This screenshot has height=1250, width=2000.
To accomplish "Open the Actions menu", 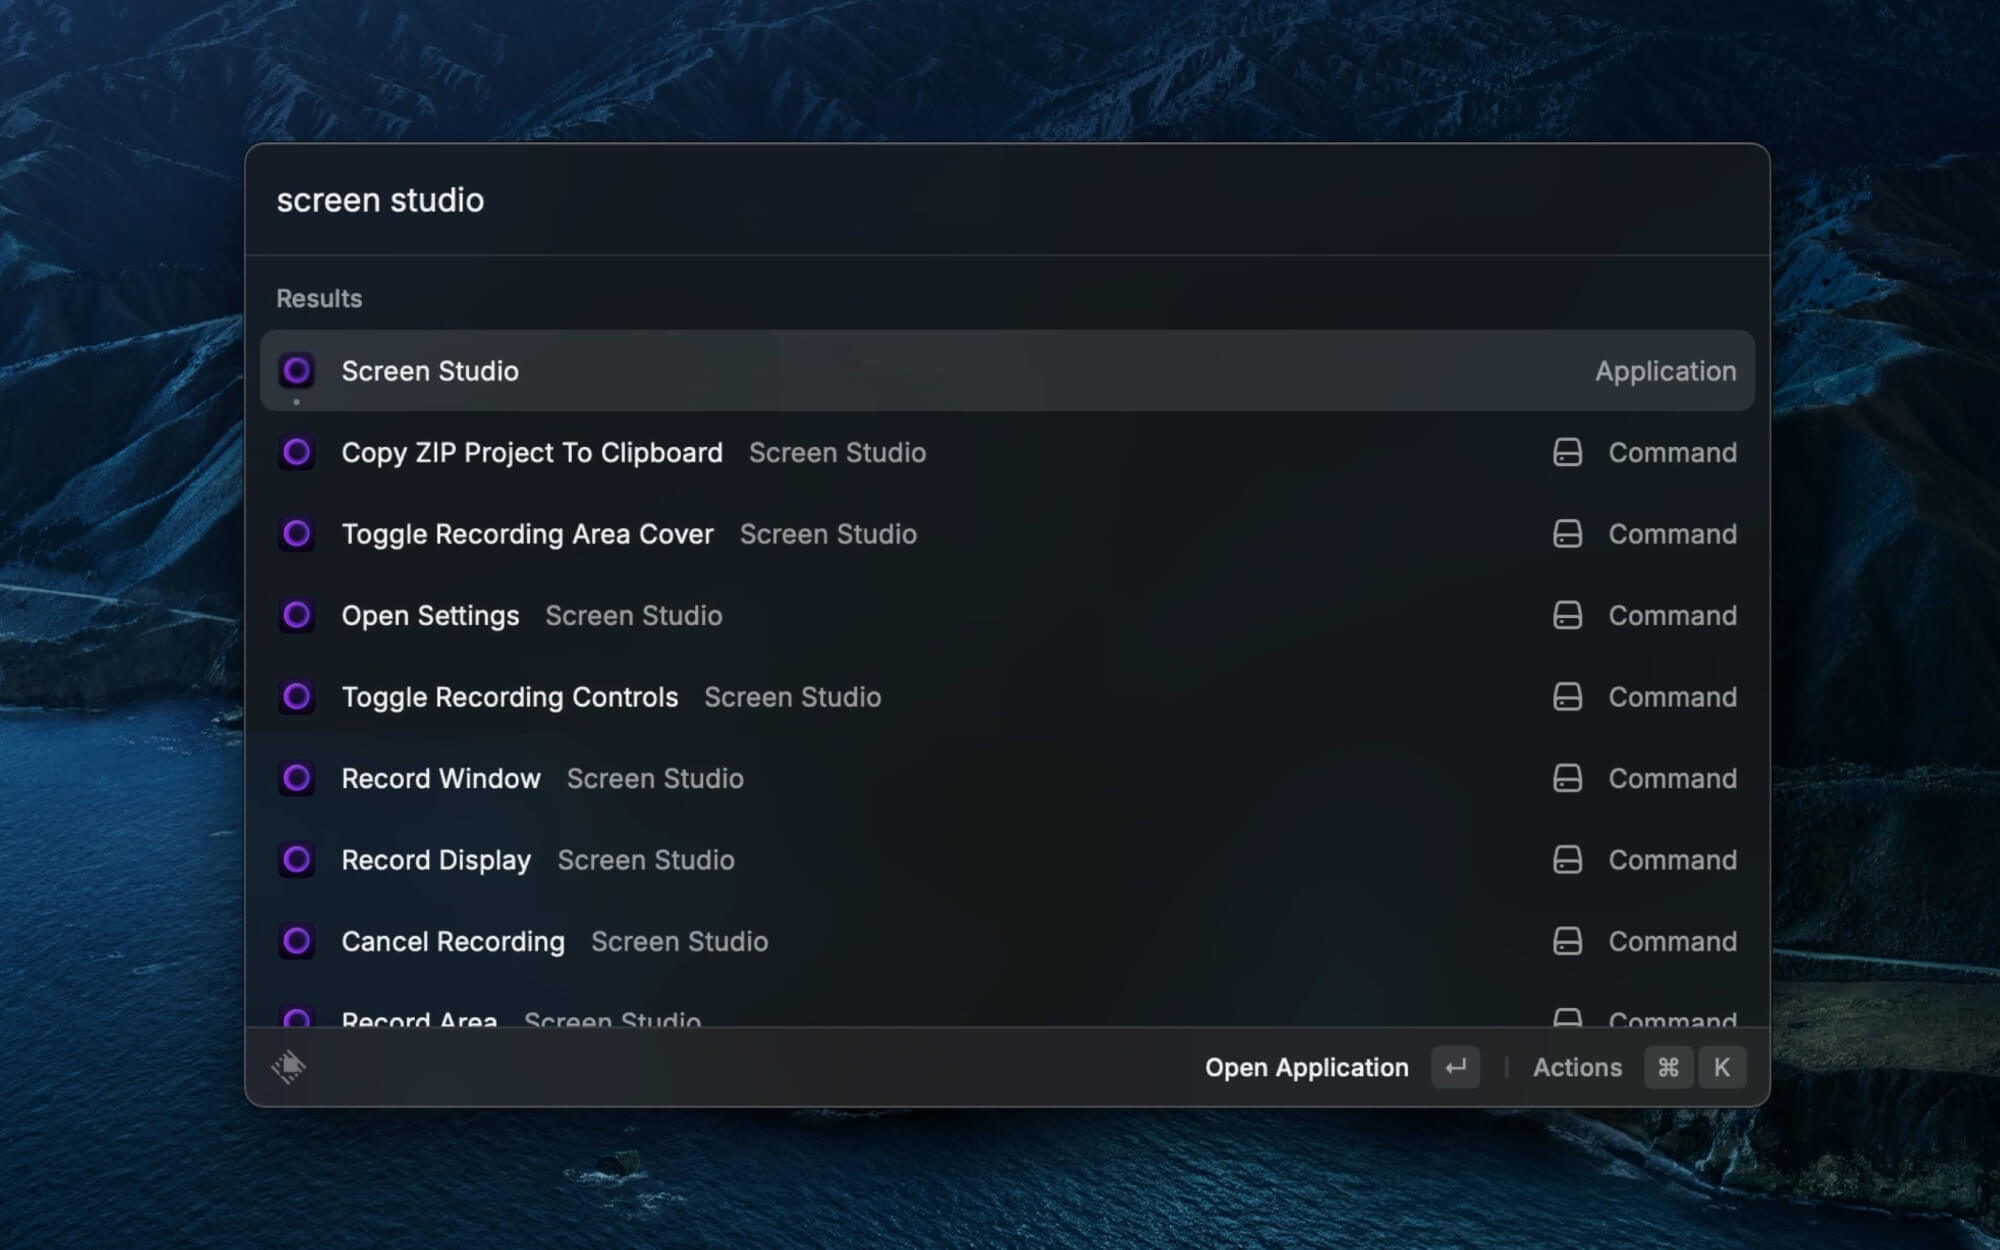I will coord(1577,1068).
